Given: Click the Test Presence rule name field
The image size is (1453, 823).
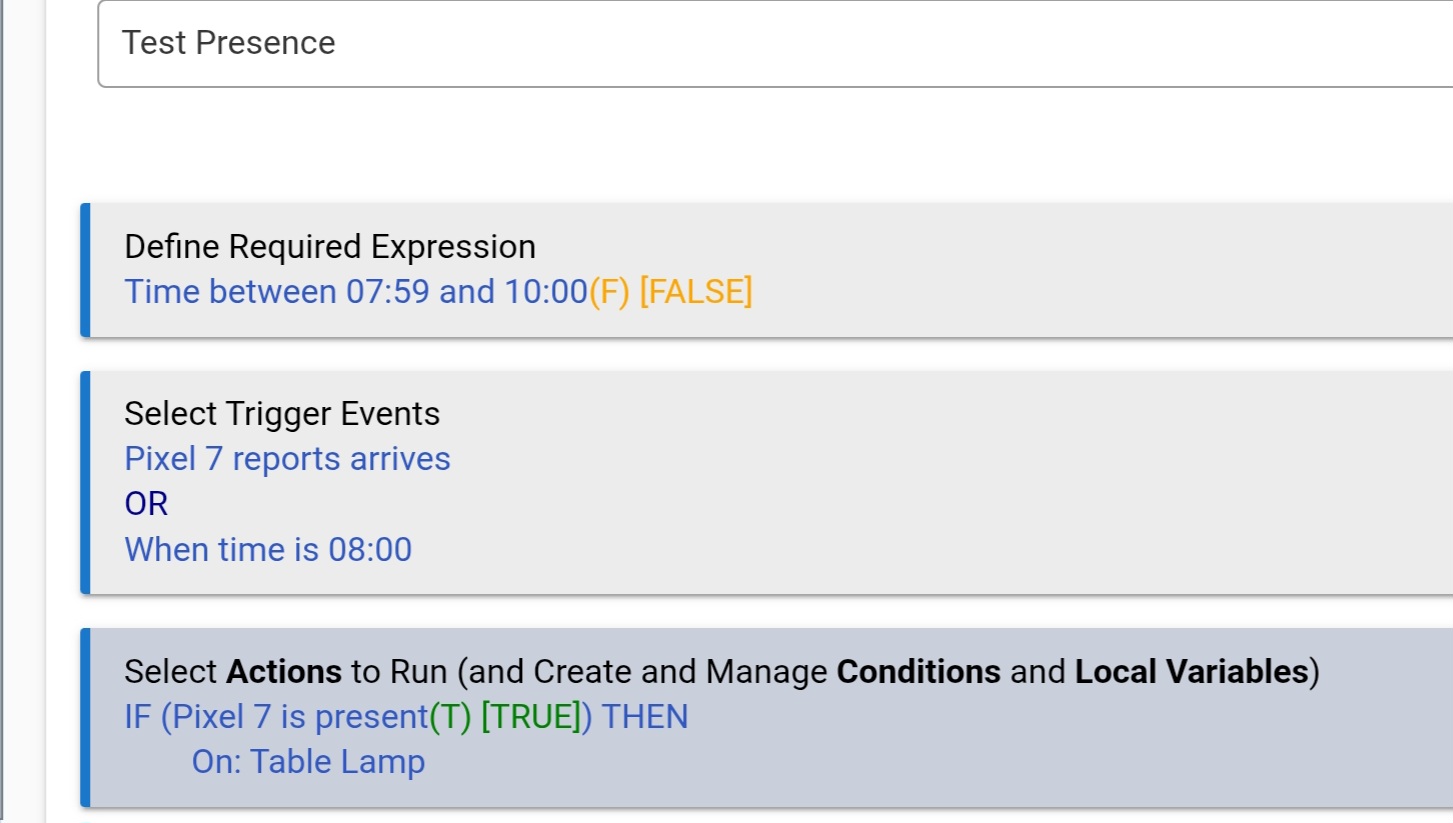Looking at the screenshot, I should tap(700, 43).
